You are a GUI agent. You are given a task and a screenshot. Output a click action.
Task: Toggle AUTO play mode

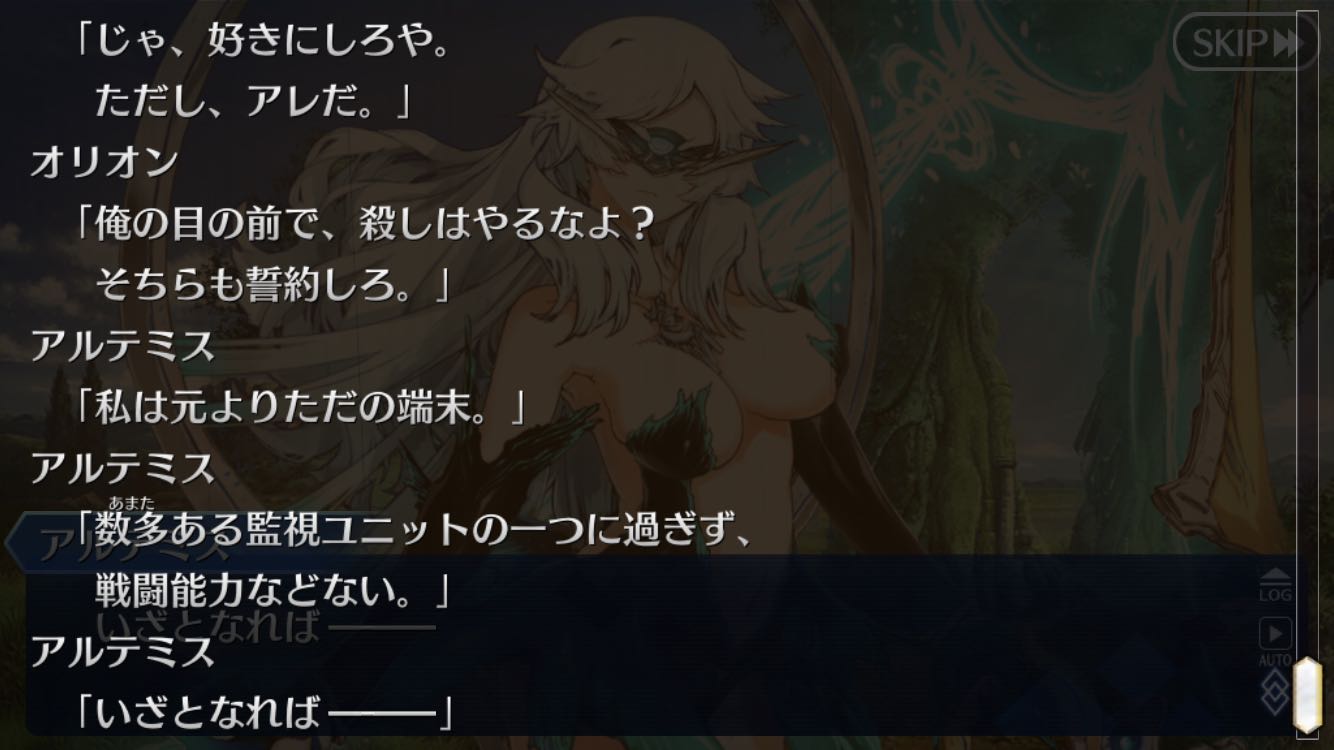click(x=1275, y=642)
